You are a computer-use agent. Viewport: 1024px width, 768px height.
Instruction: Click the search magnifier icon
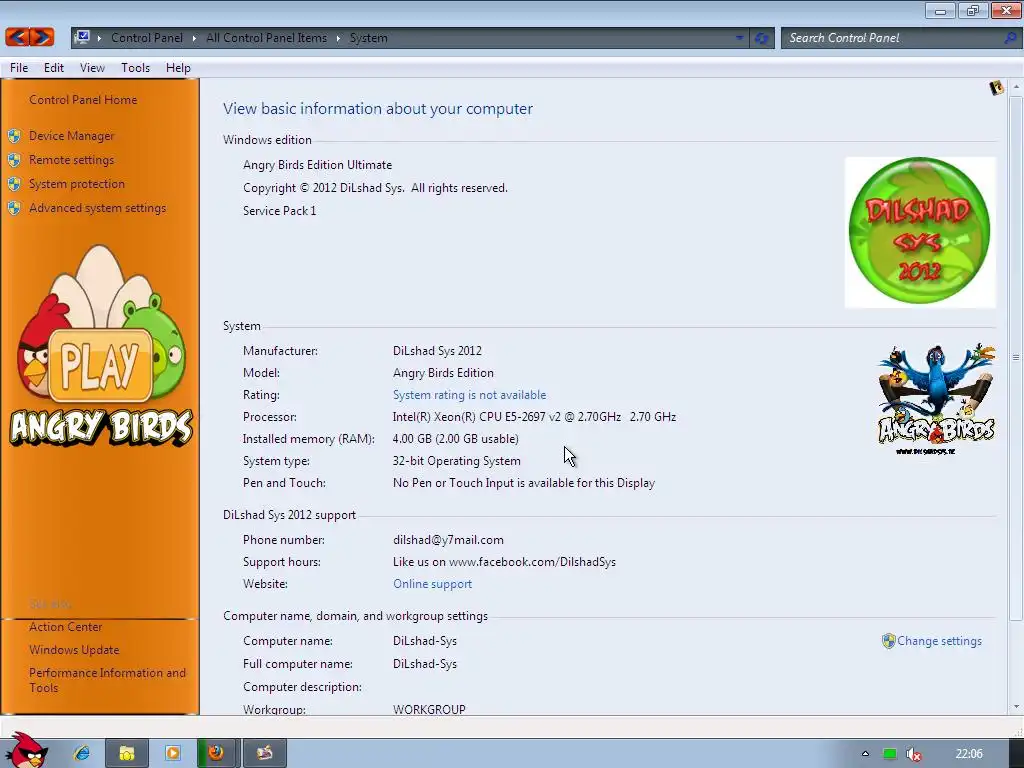tap(1010, 38)
